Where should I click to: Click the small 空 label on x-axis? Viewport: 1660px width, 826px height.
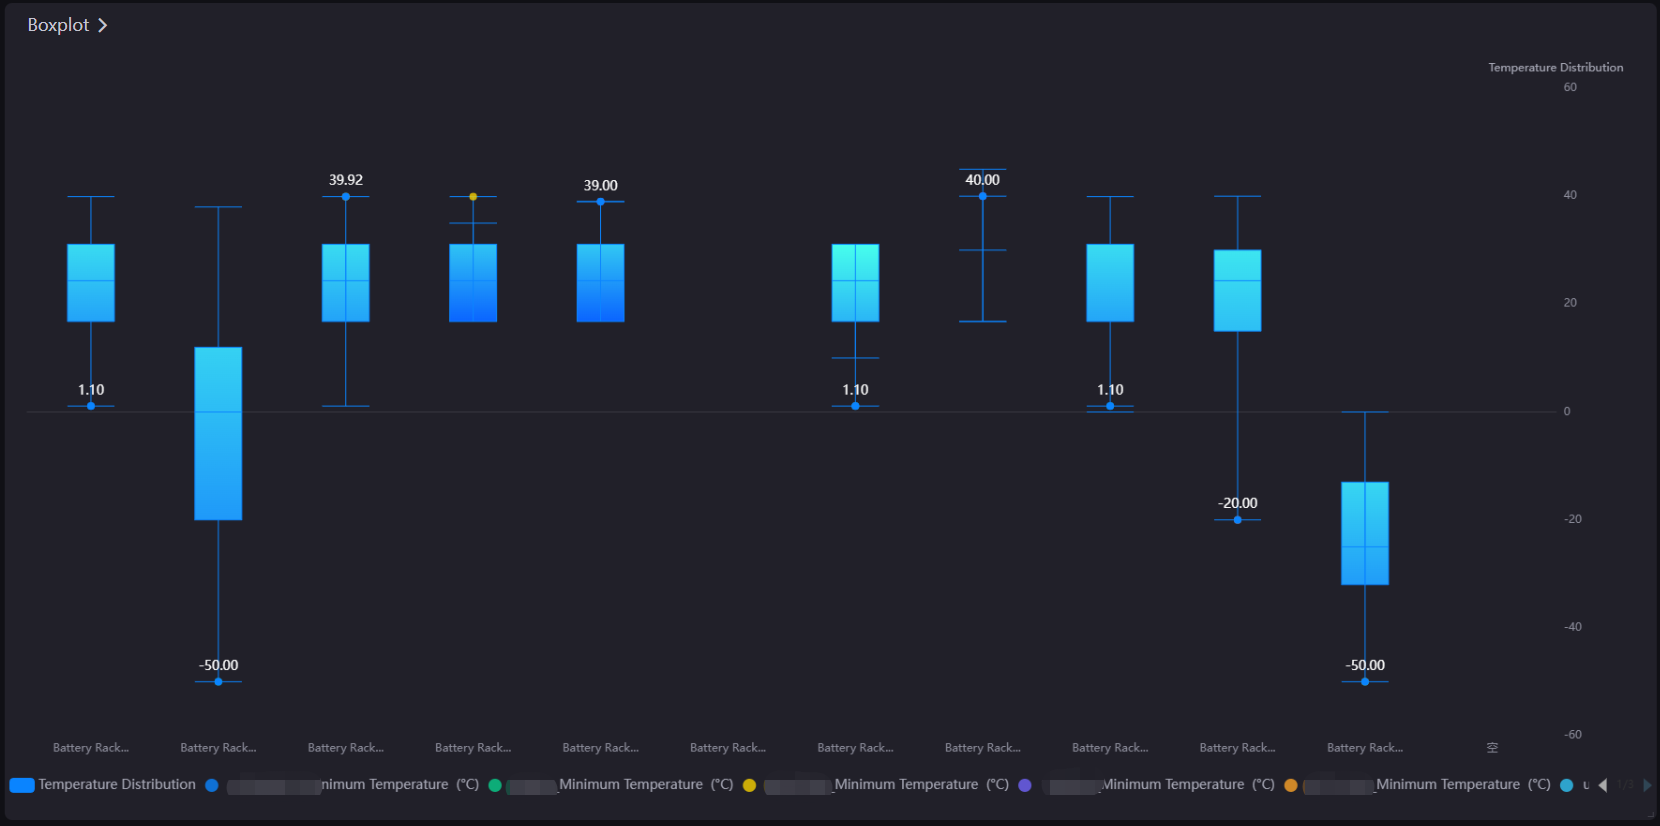point(1492,748)
